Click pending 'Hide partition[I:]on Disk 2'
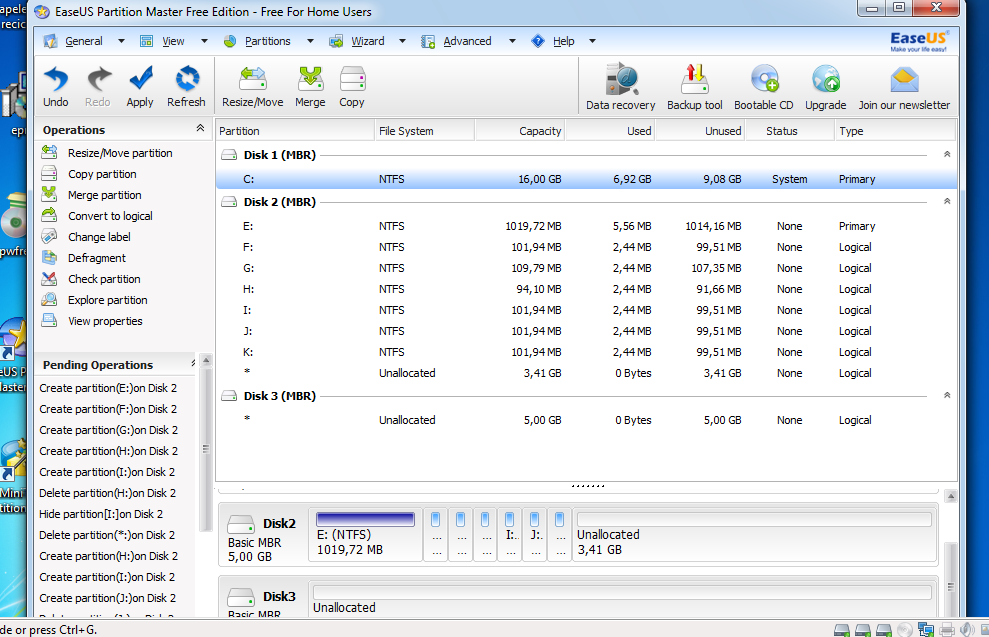This screenshot has width=989, height=637. click(x=101, y=514)
